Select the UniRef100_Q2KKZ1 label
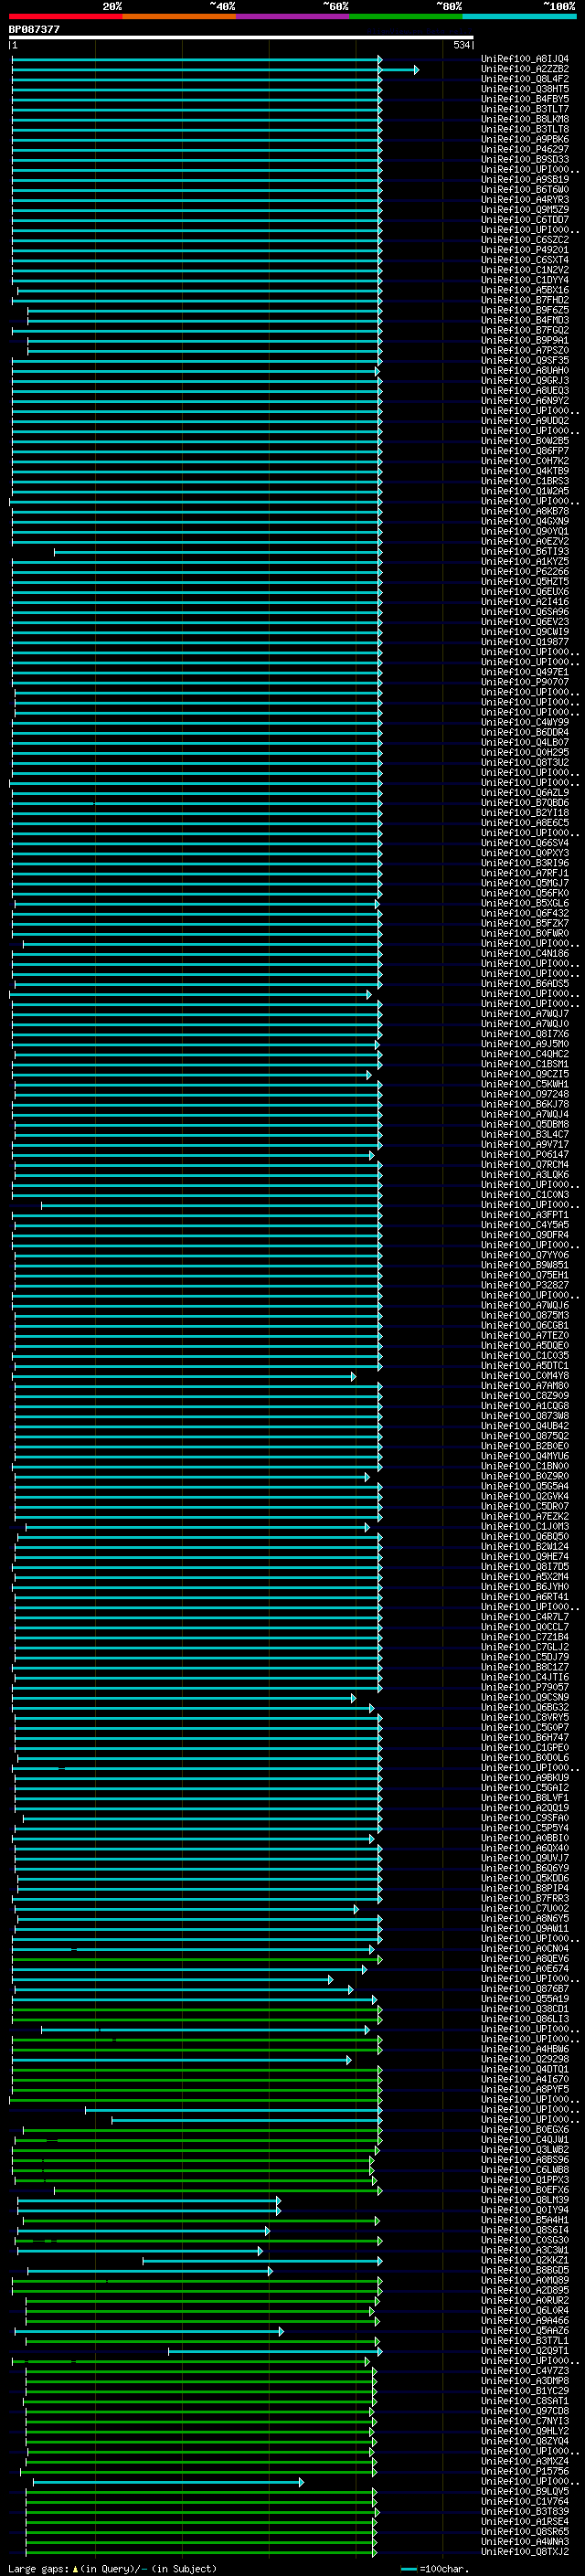Viewport: 585px width, 2576px height. 525,2260
